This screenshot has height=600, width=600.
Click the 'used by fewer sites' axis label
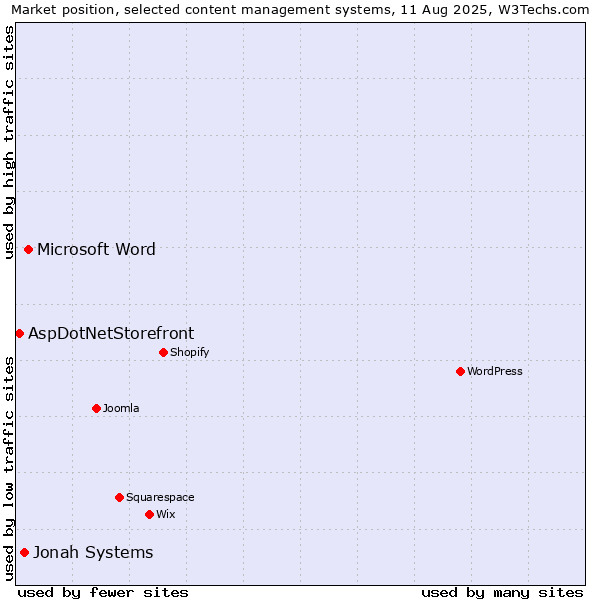103,593
